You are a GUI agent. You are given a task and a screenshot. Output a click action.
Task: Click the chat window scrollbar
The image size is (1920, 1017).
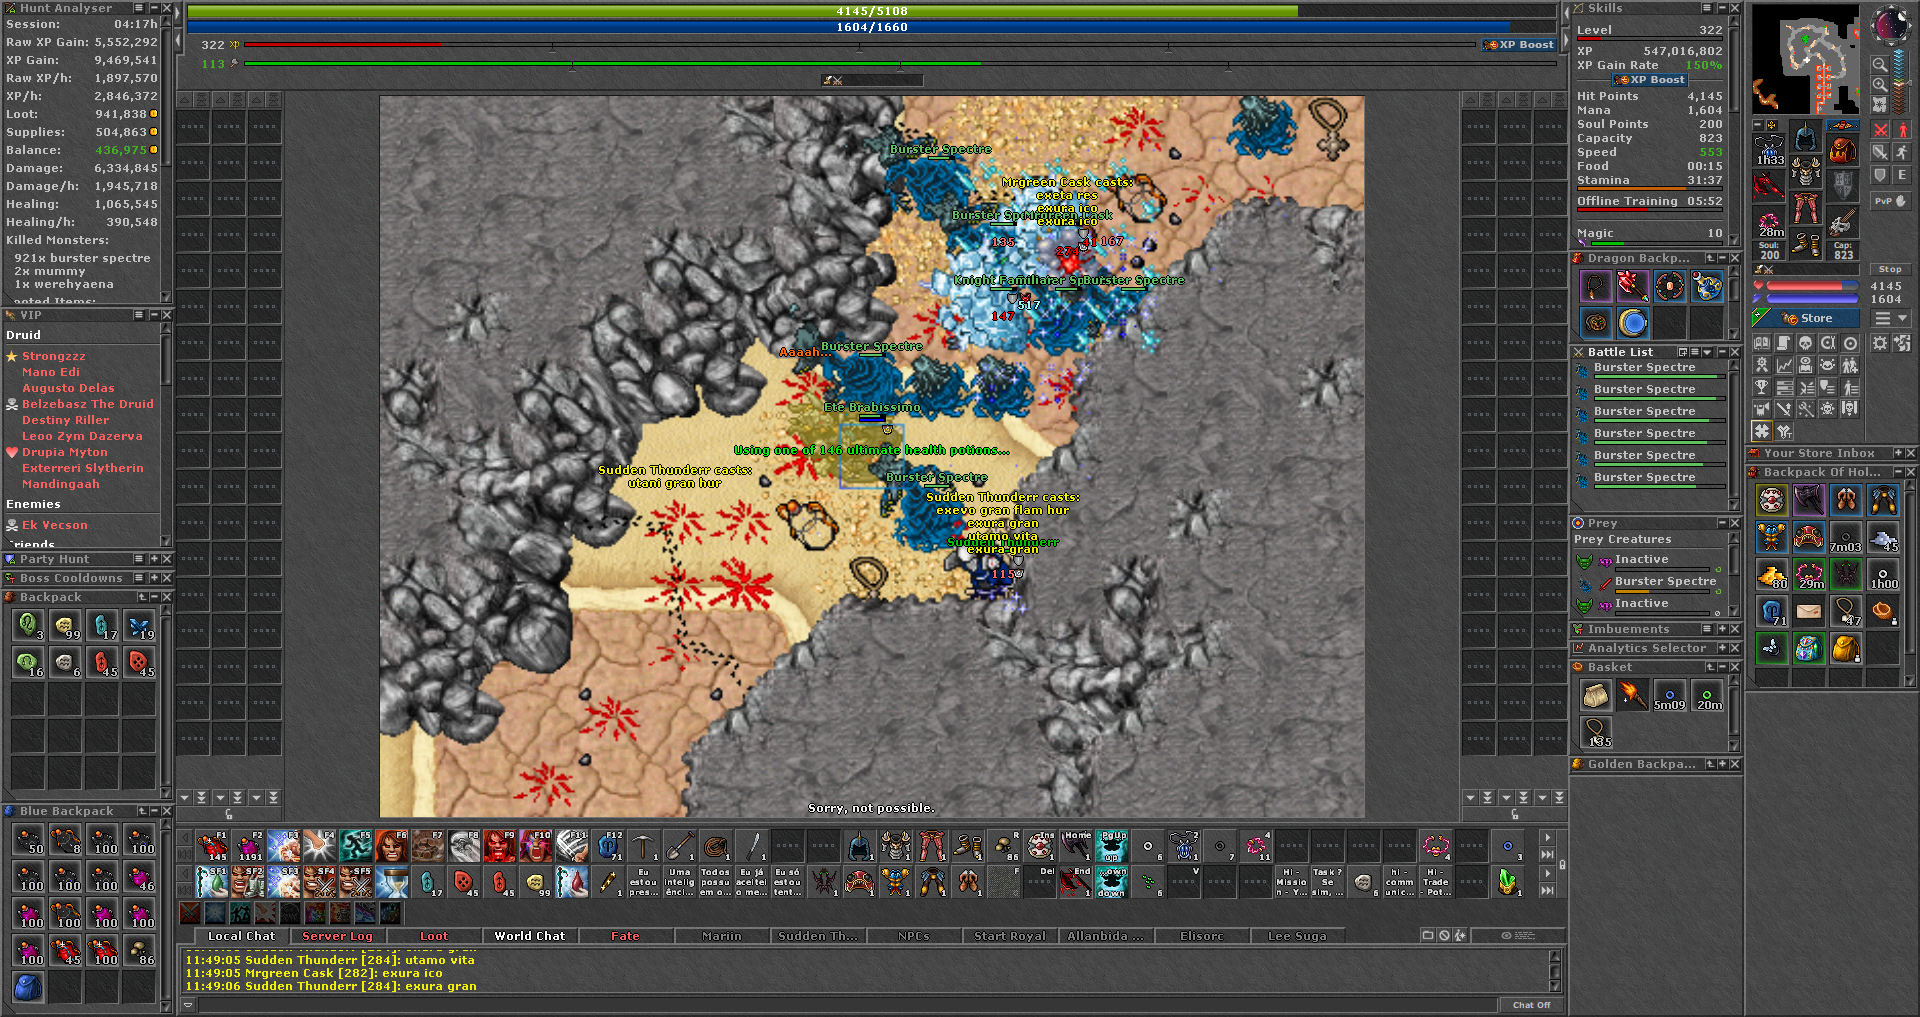1555,970
